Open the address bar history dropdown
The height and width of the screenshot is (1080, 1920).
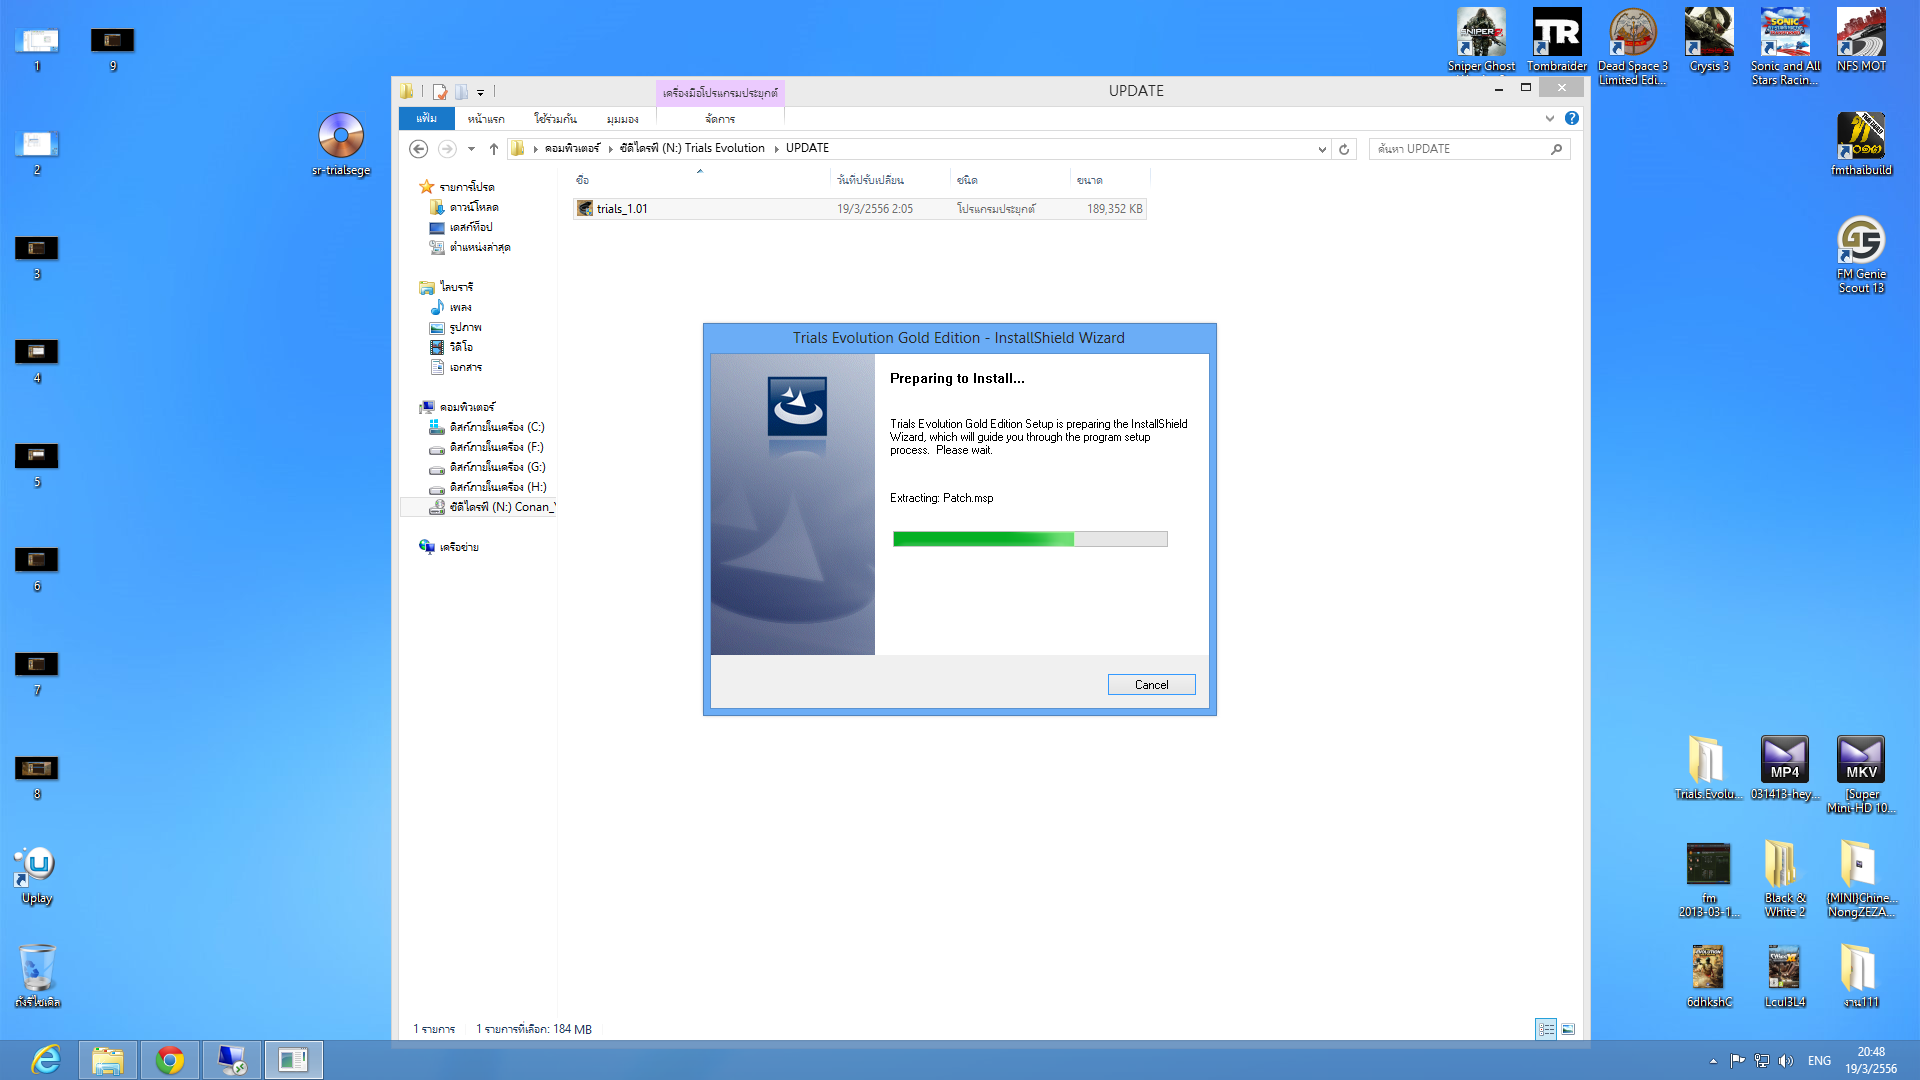1322,149
